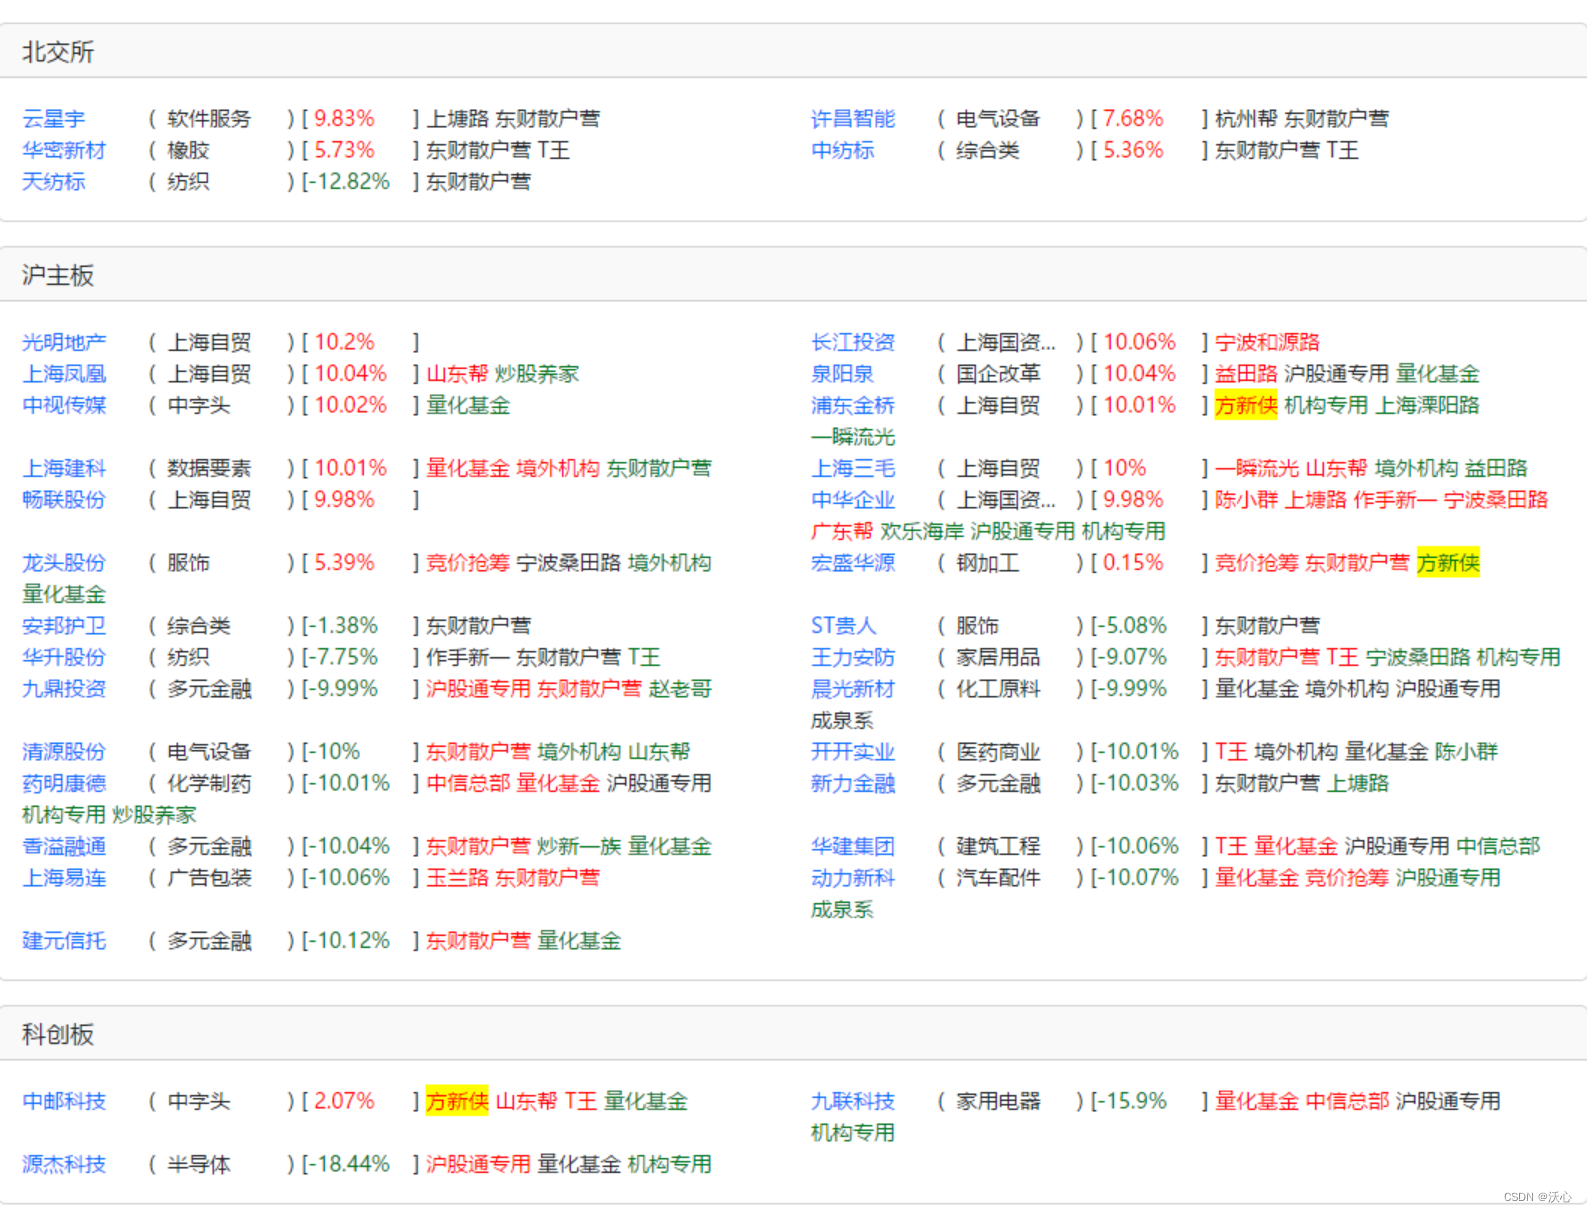Image resolution: width=1587 pixels, height=1212 pixels.
Task: Click the 晨光新材 stock name
Action: tap(853, 689)
